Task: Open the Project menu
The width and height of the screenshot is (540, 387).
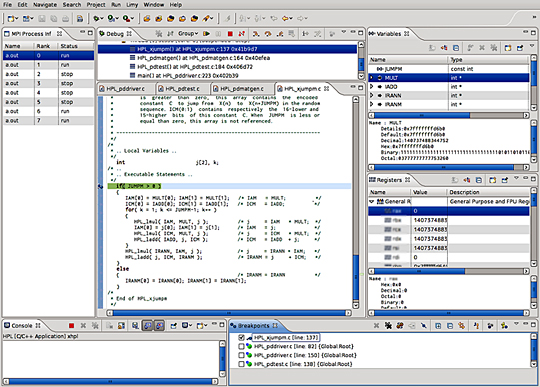Action: (x=96, y=4)
